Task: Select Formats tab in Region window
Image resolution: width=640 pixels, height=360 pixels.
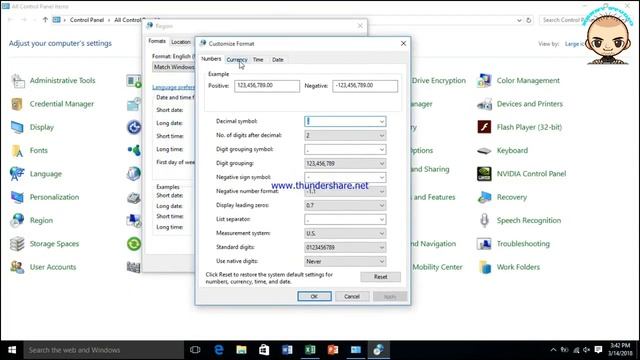Action: click(x=157, y=41)
